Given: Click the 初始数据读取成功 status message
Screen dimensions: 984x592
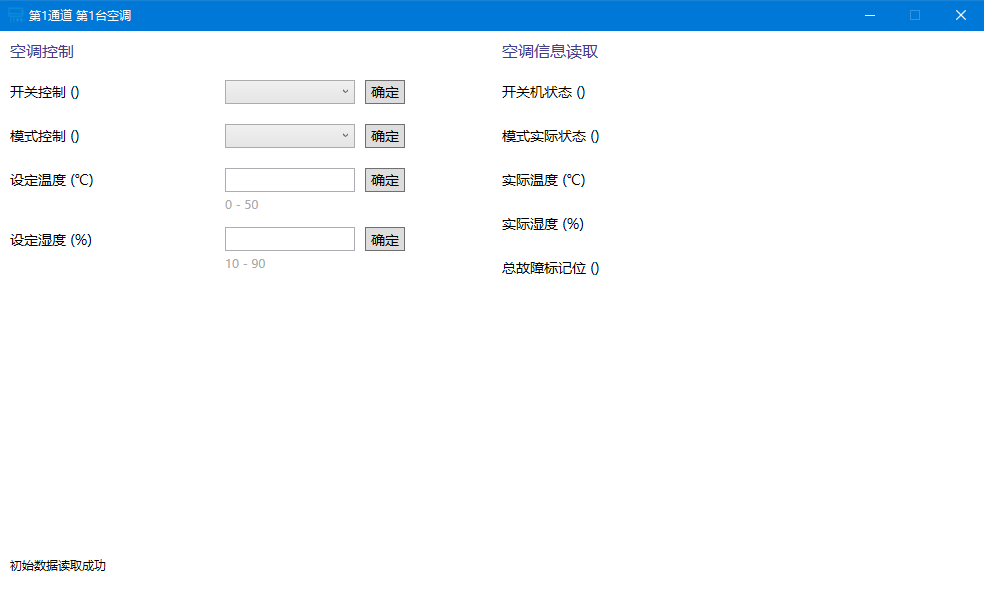Looking at the screenshot, I should (58, 566).
